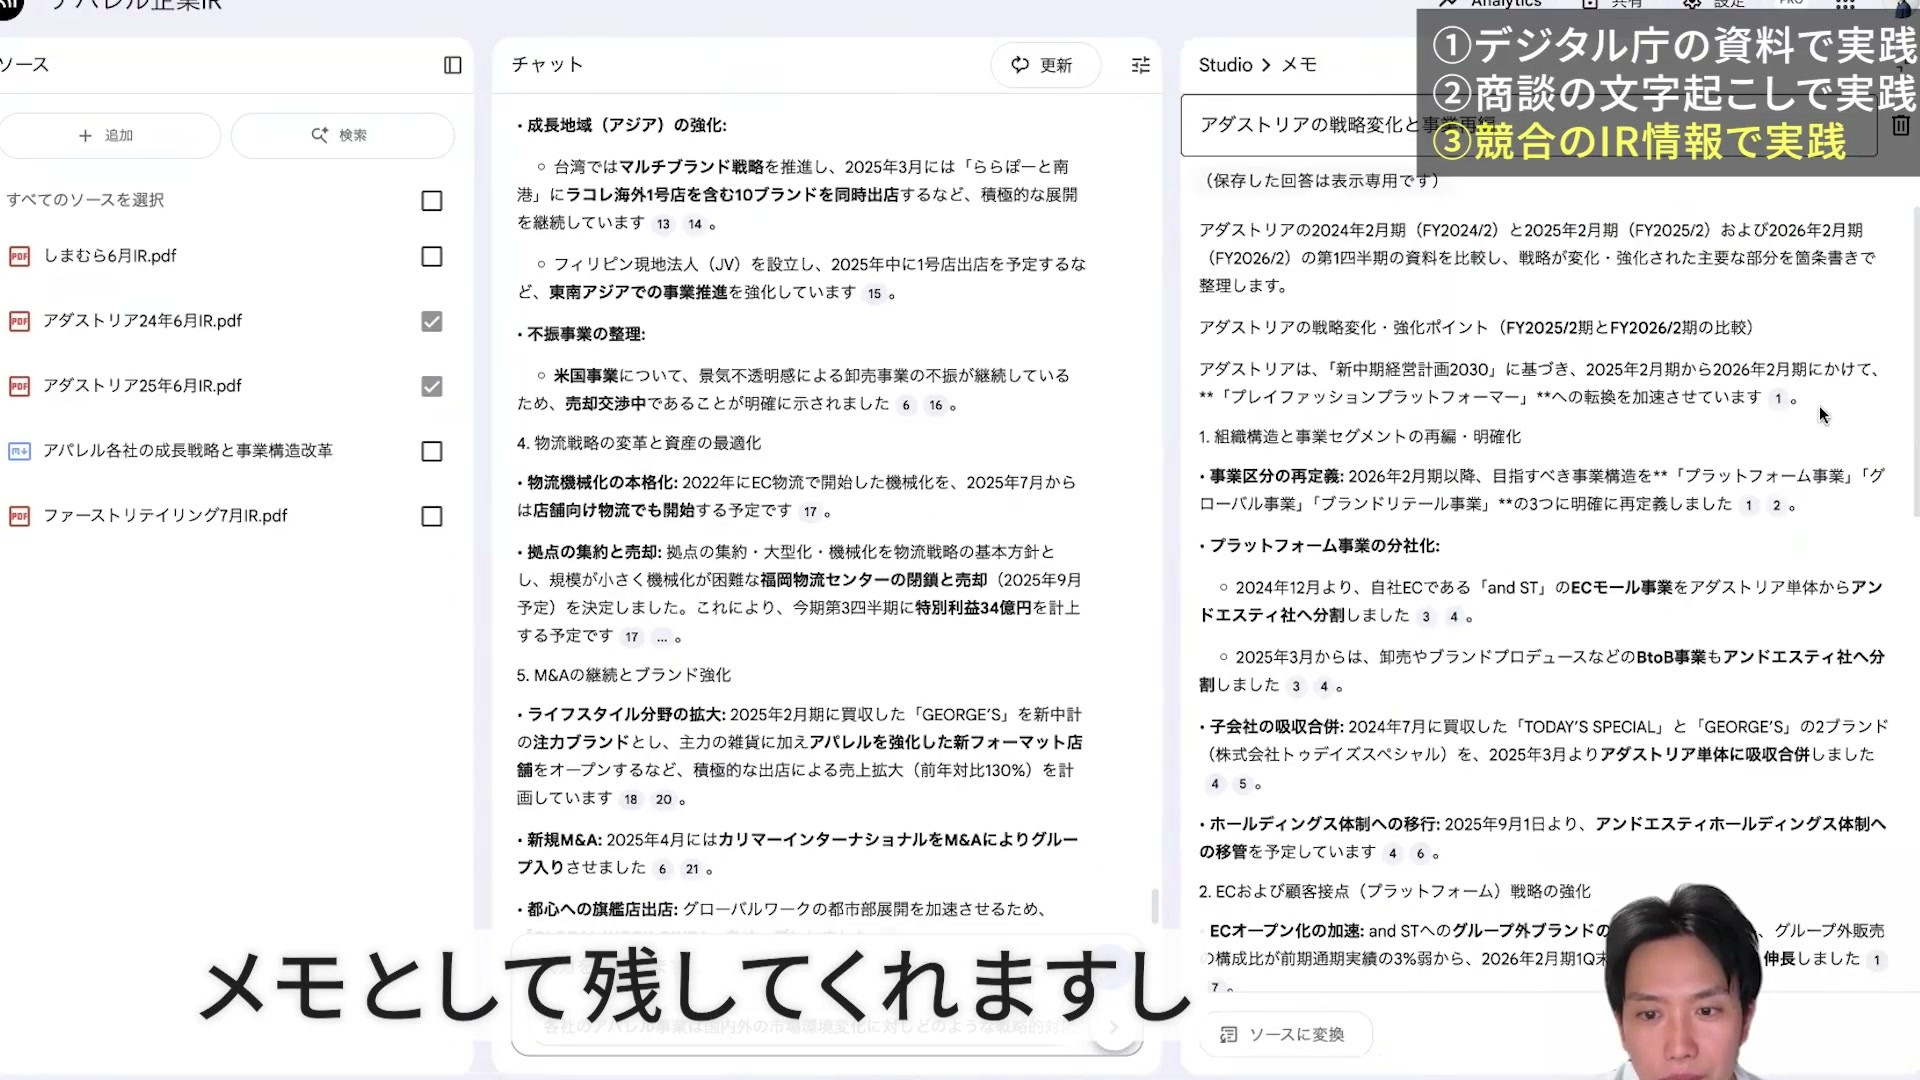The image size is (1920, 1080).
Task: Expand the more-citations ellipsis chip in chat
Action: pos(662,638)
